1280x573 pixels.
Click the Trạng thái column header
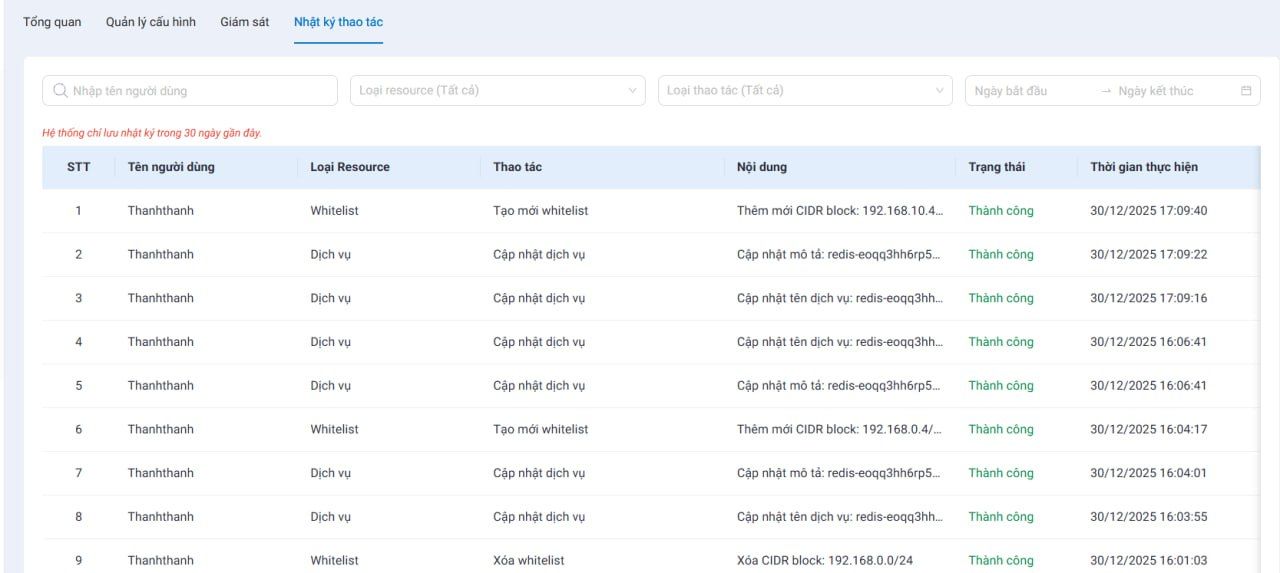[997, 167]
